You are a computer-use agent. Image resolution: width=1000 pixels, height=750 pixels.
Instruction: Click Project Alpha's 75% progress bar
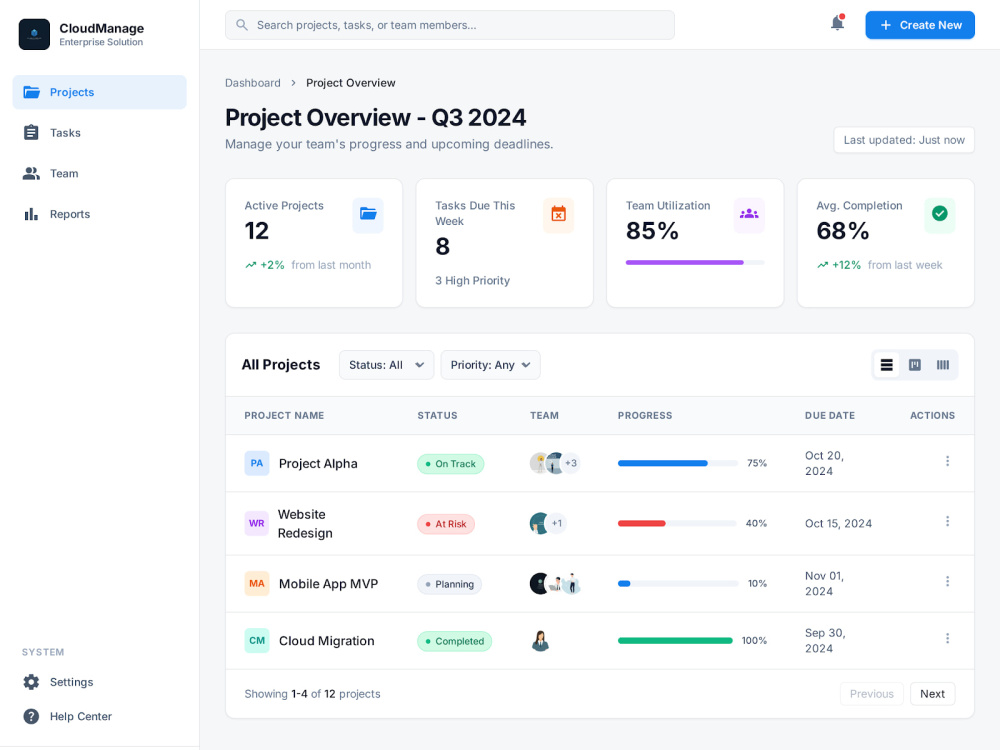(677, 464)
